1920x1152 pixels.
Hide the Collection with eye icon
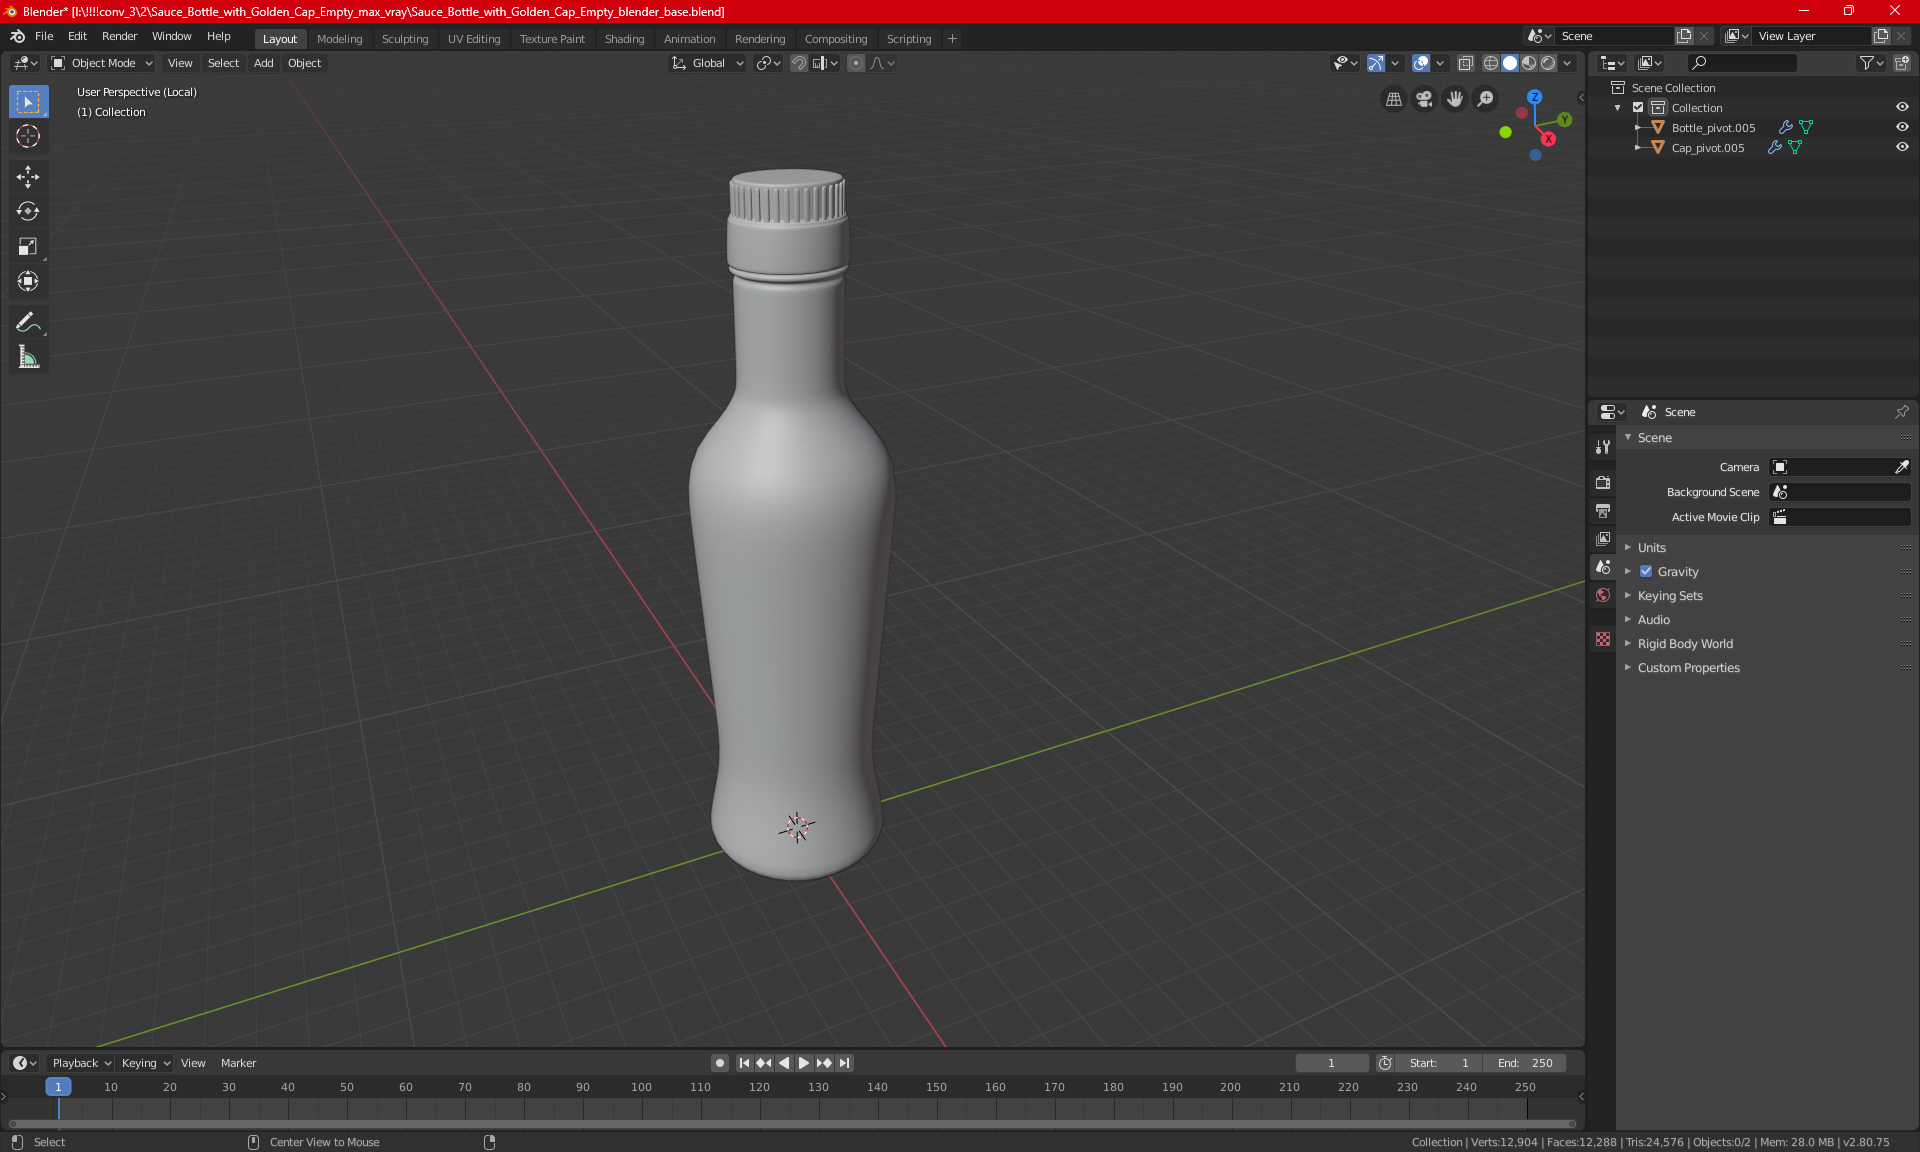tap(1902, 107)
